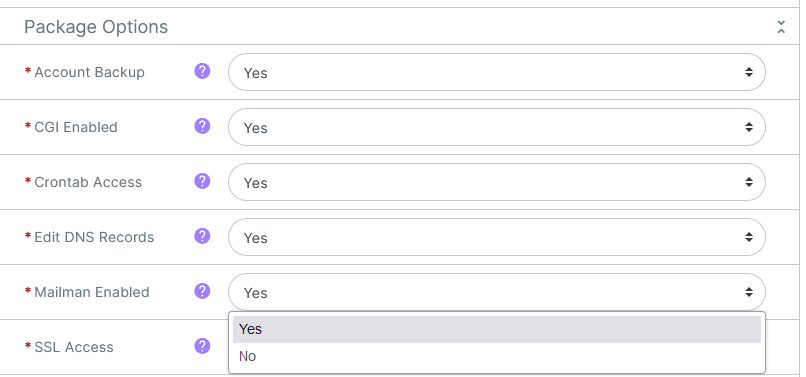This screenshot has height=377, width=806.
Task: View help icon beside Crontab Access
Action: click(202, 181)
